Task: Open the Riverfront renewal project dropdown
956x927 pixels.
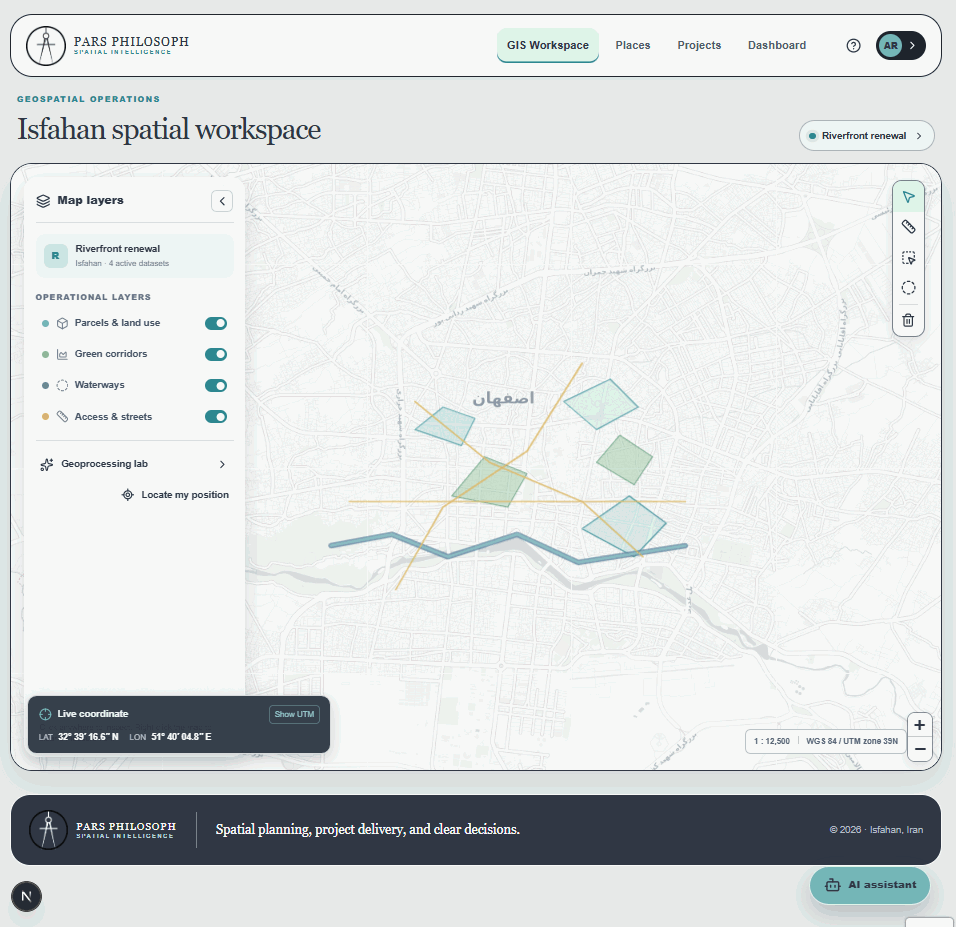Action: click(866, 135)
